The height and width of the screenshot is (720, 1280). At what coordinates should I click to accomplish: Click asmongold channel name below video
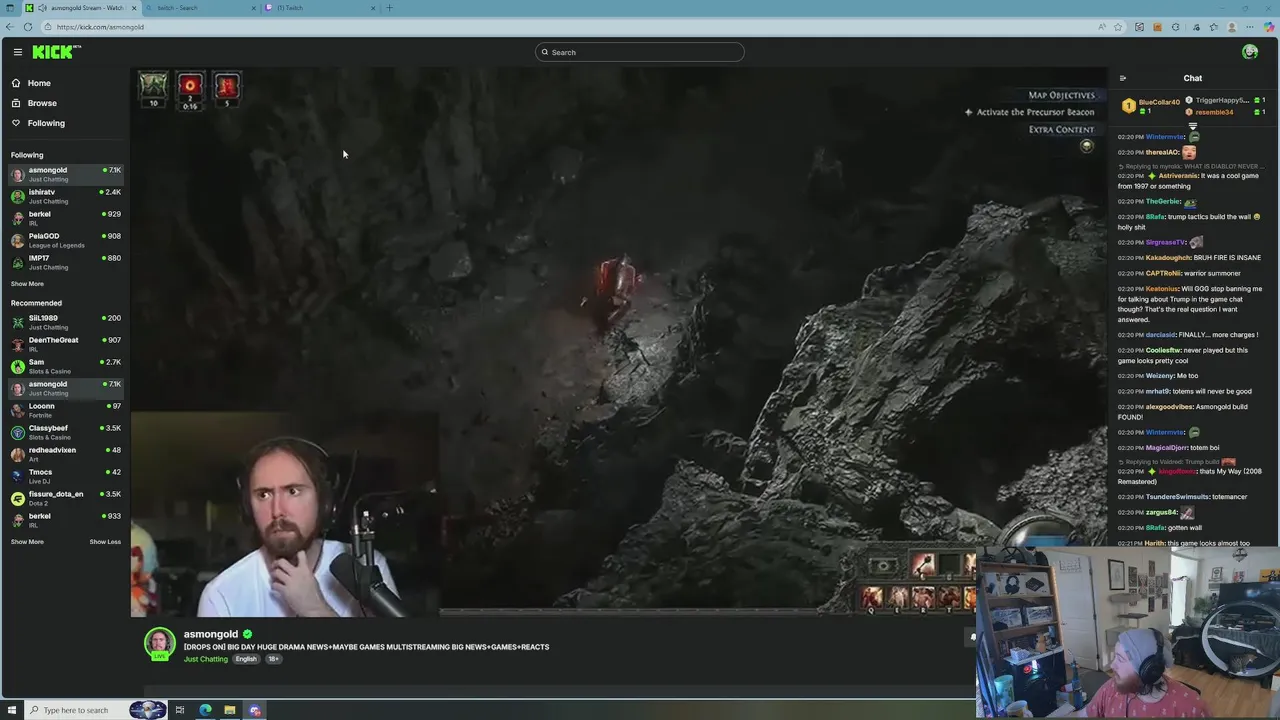tap(211, 634)
